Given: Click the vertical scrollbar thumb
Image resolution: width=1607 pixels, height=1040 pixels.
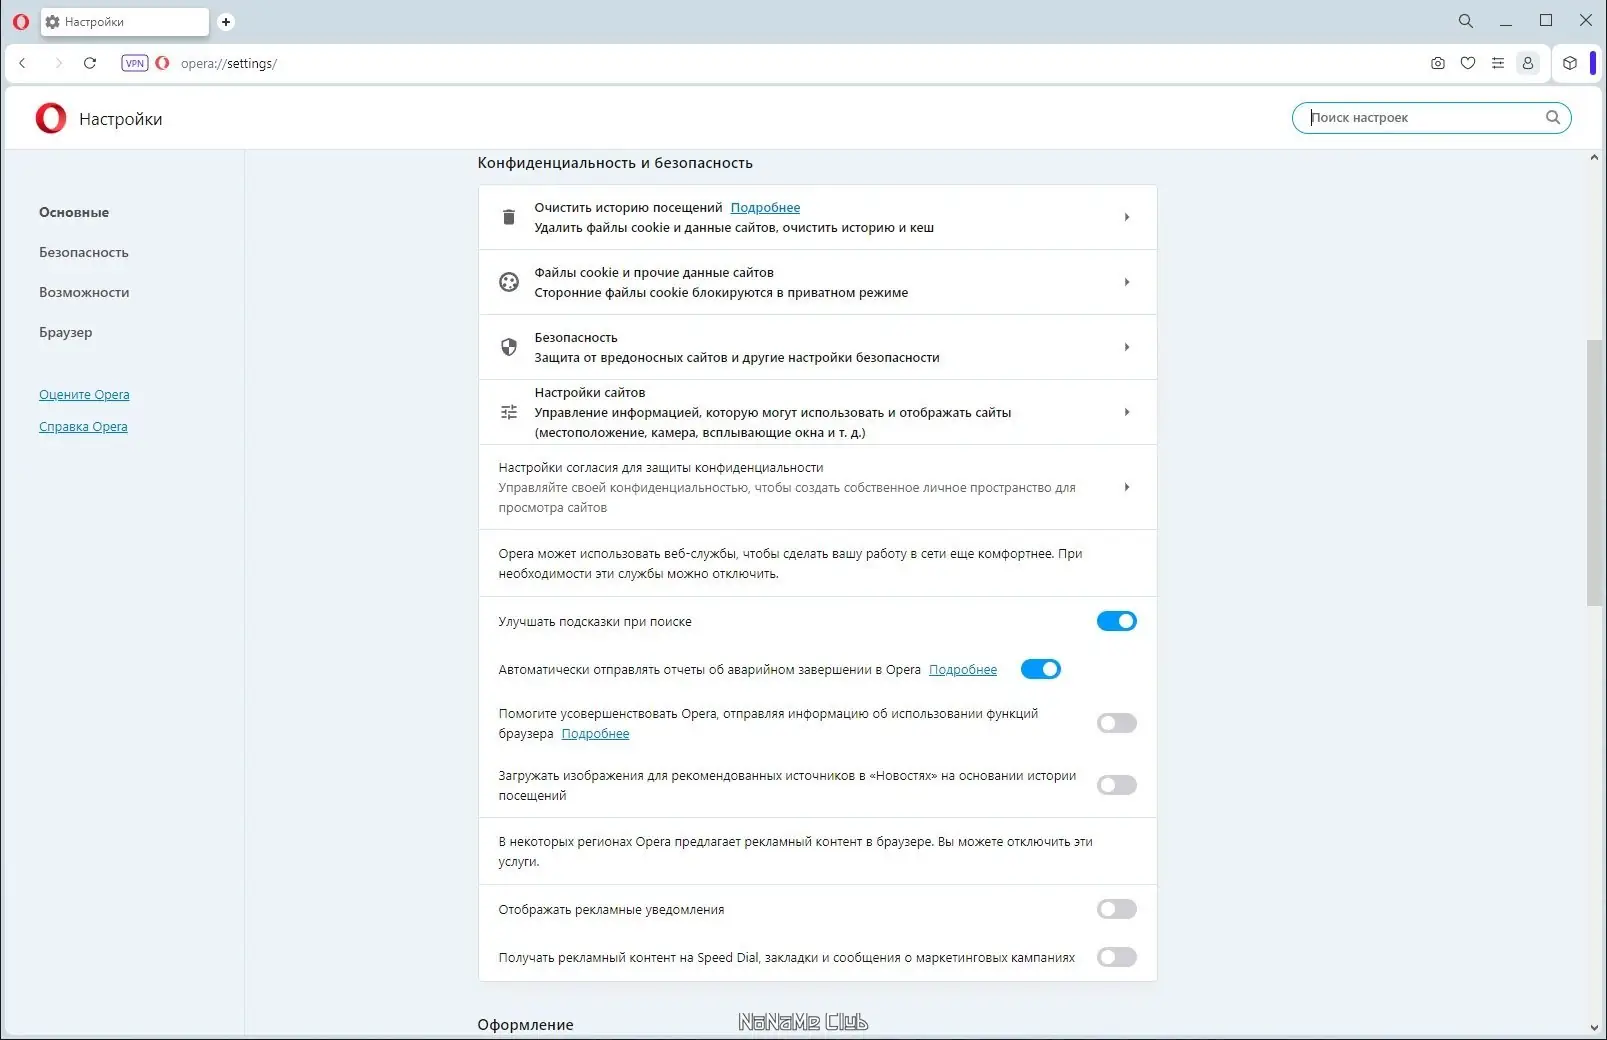Looking at the screenshot, I should pos(1595,472).
